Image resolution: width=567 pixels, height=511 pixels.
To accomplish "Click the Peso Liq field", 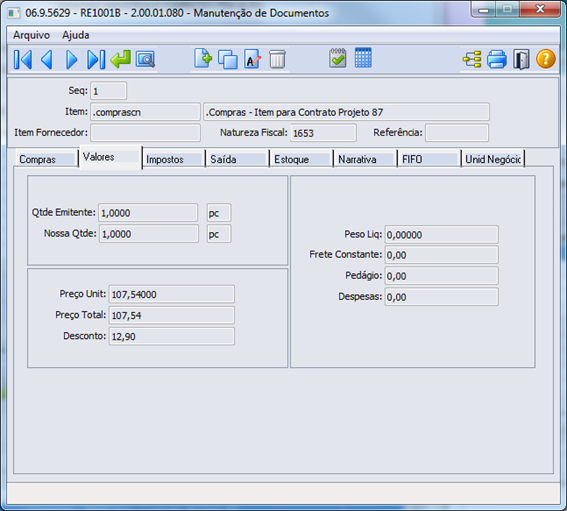I will (x=442, y=234).
